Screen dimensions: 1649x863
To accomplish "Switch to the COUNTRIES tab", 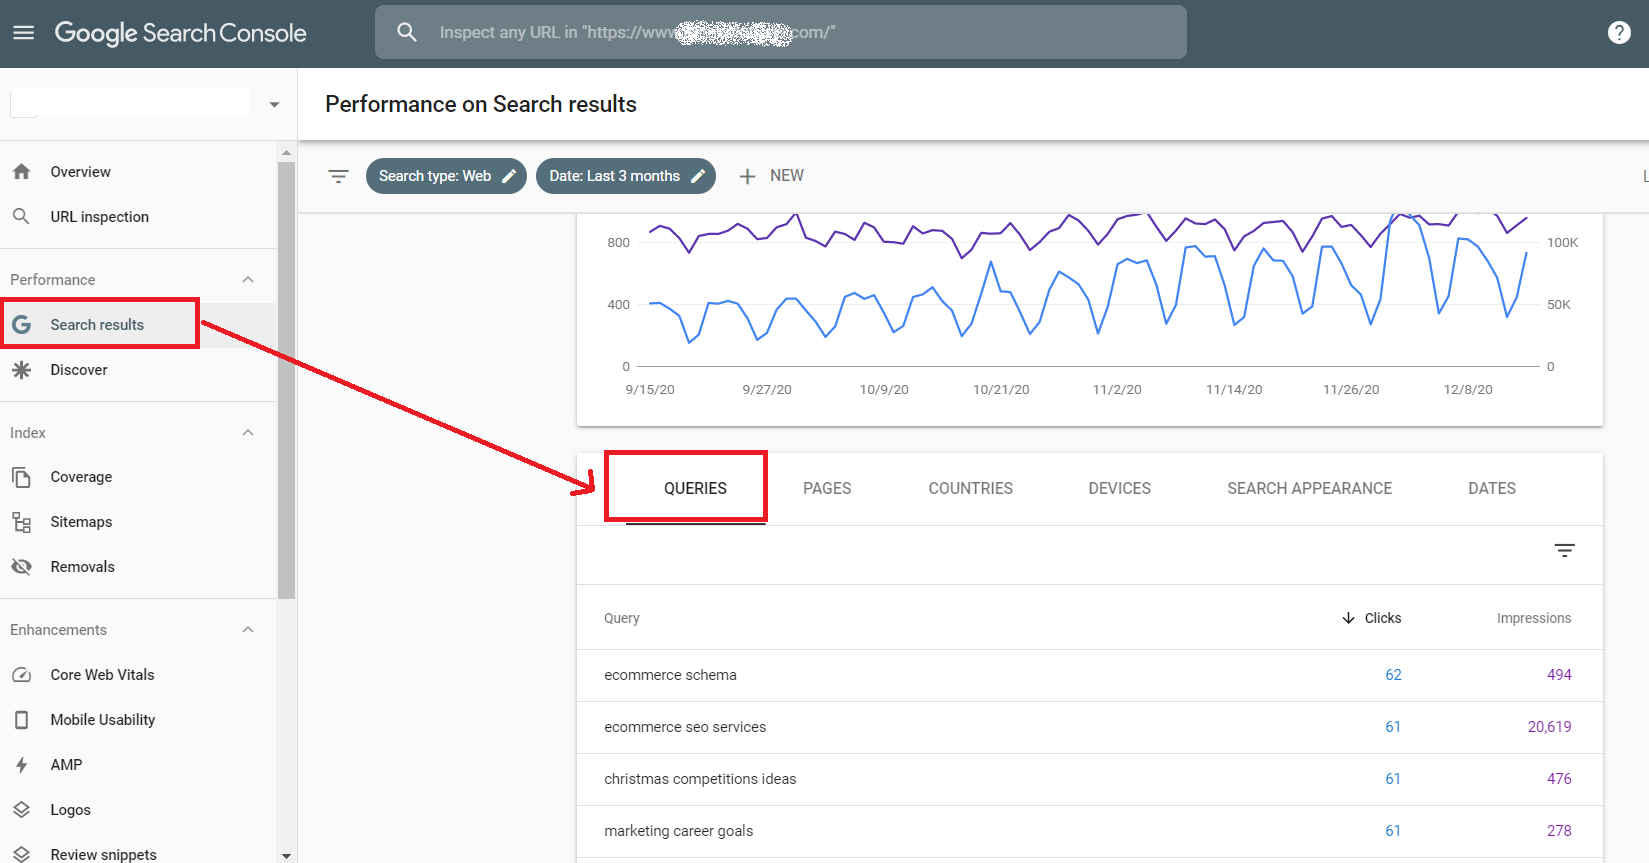I will 971,488.
